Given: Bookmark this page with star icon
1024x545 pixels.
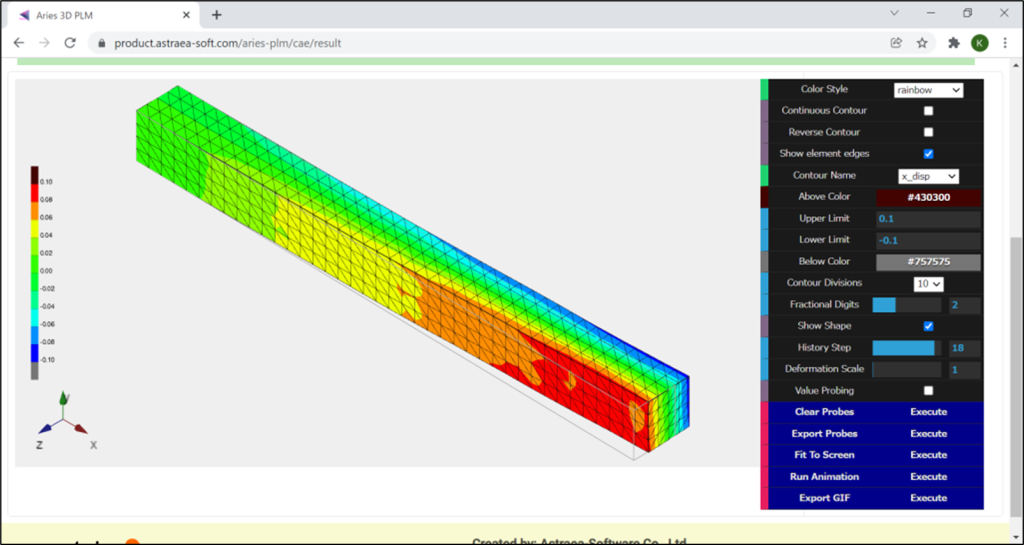Looking at the screenshot, I should (921, 43).
